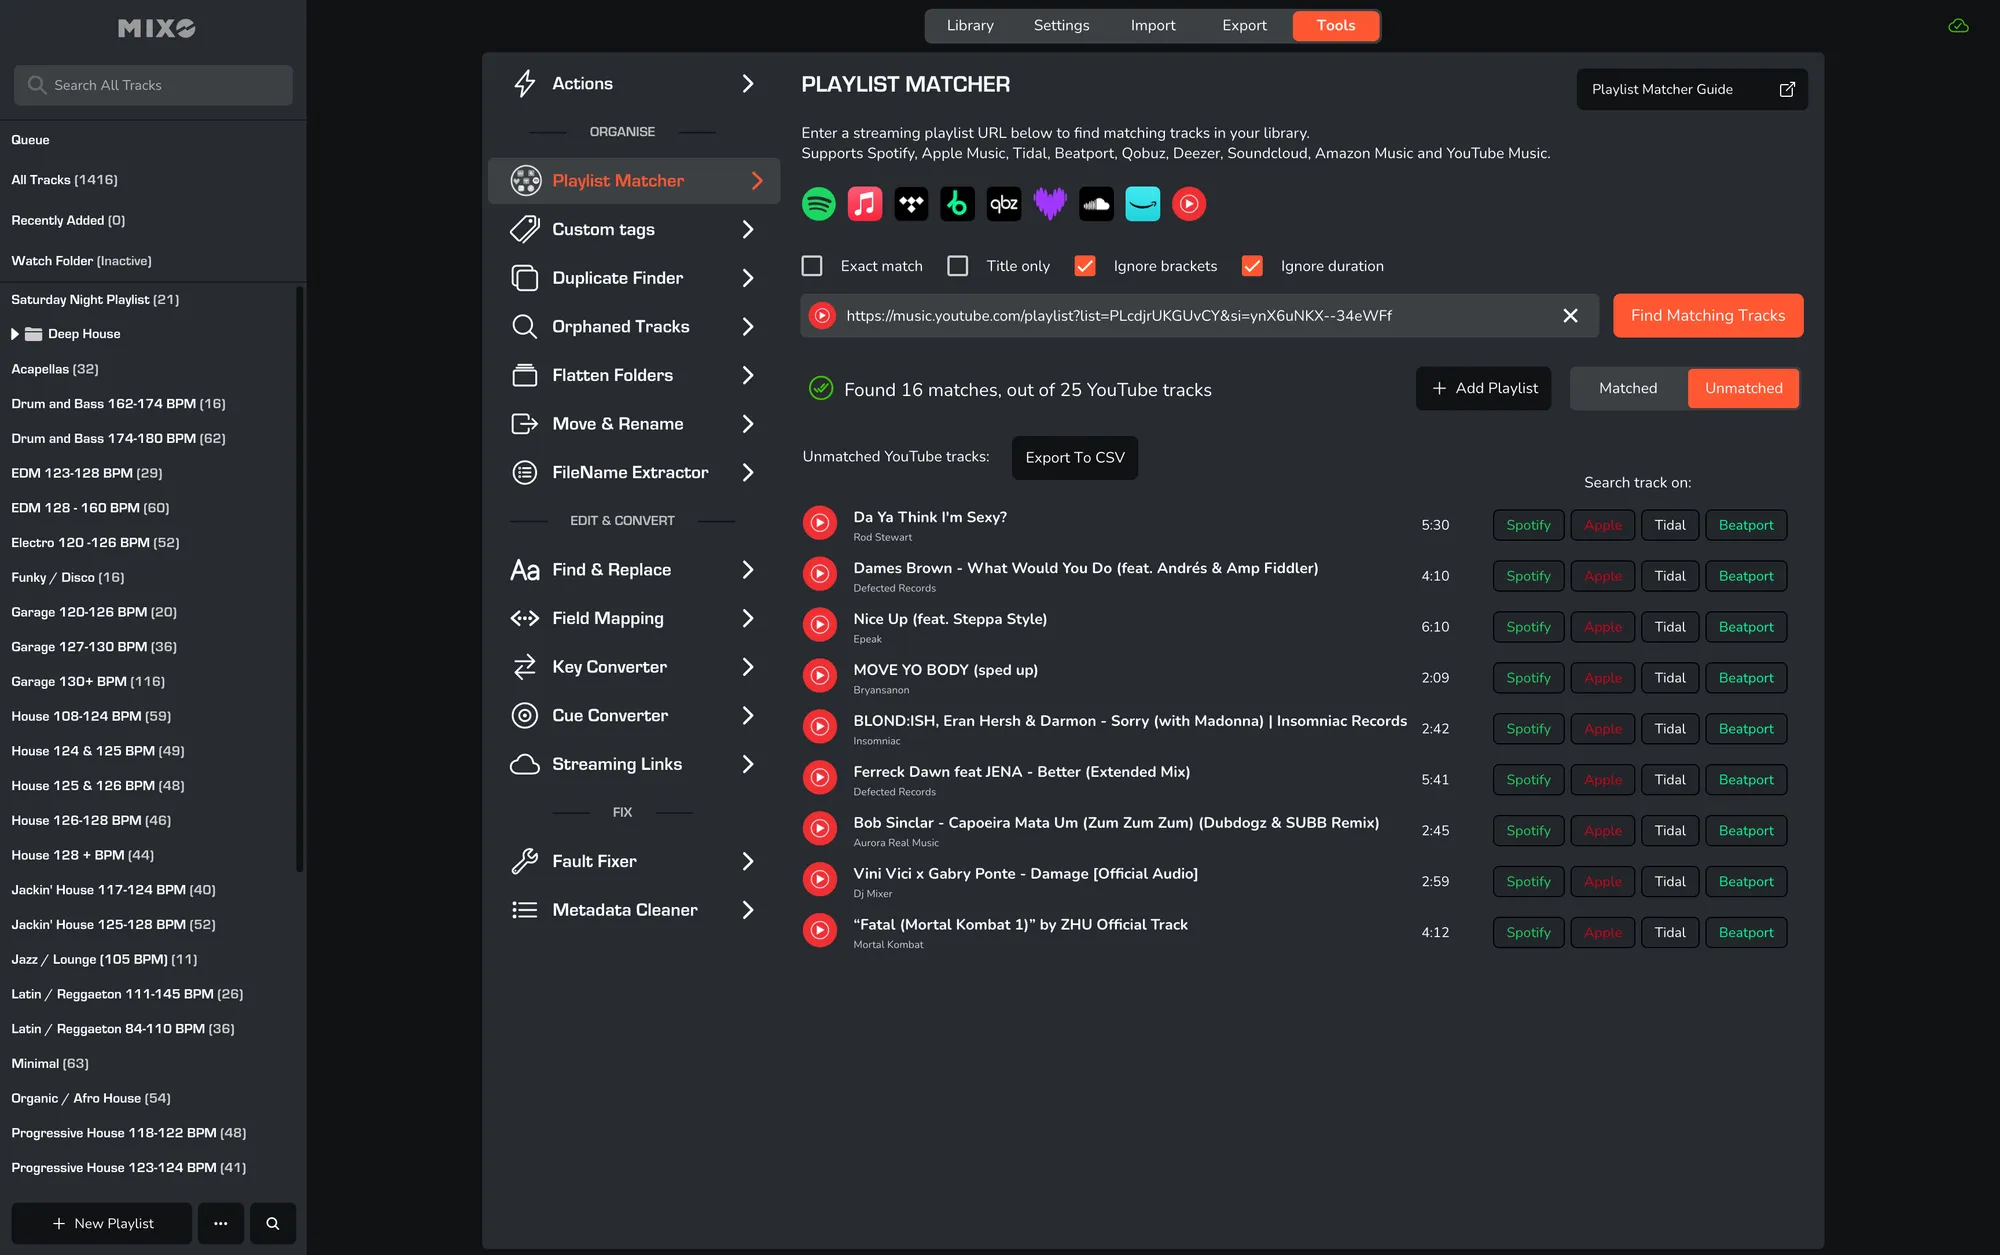2000x1255 pixels.
Task: Click the Spotify service icon
Action: 819,204
